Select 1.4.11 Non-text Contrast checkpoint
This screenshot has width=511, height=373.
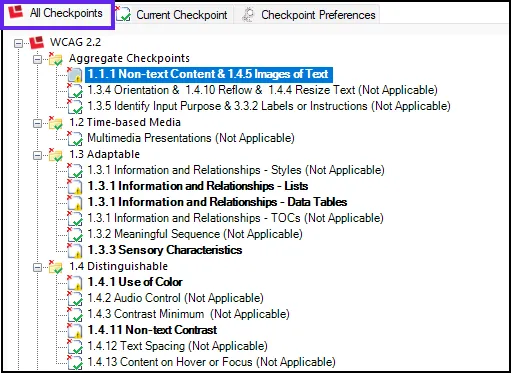pos(152,330)
